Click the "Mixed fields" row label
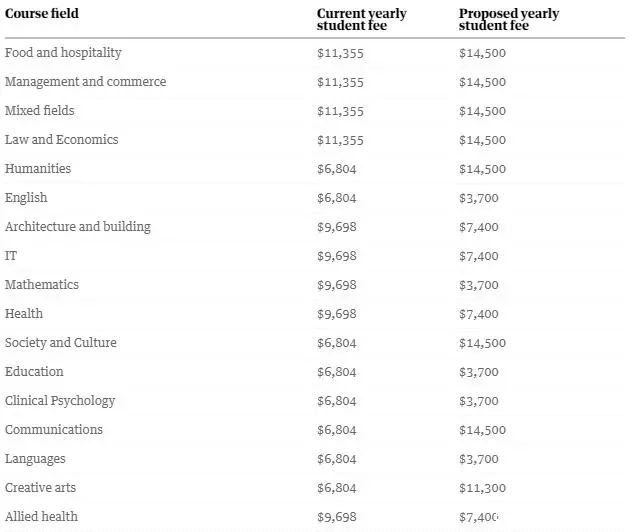Viewport: 630px width, 532px height. tap(39, 110)
